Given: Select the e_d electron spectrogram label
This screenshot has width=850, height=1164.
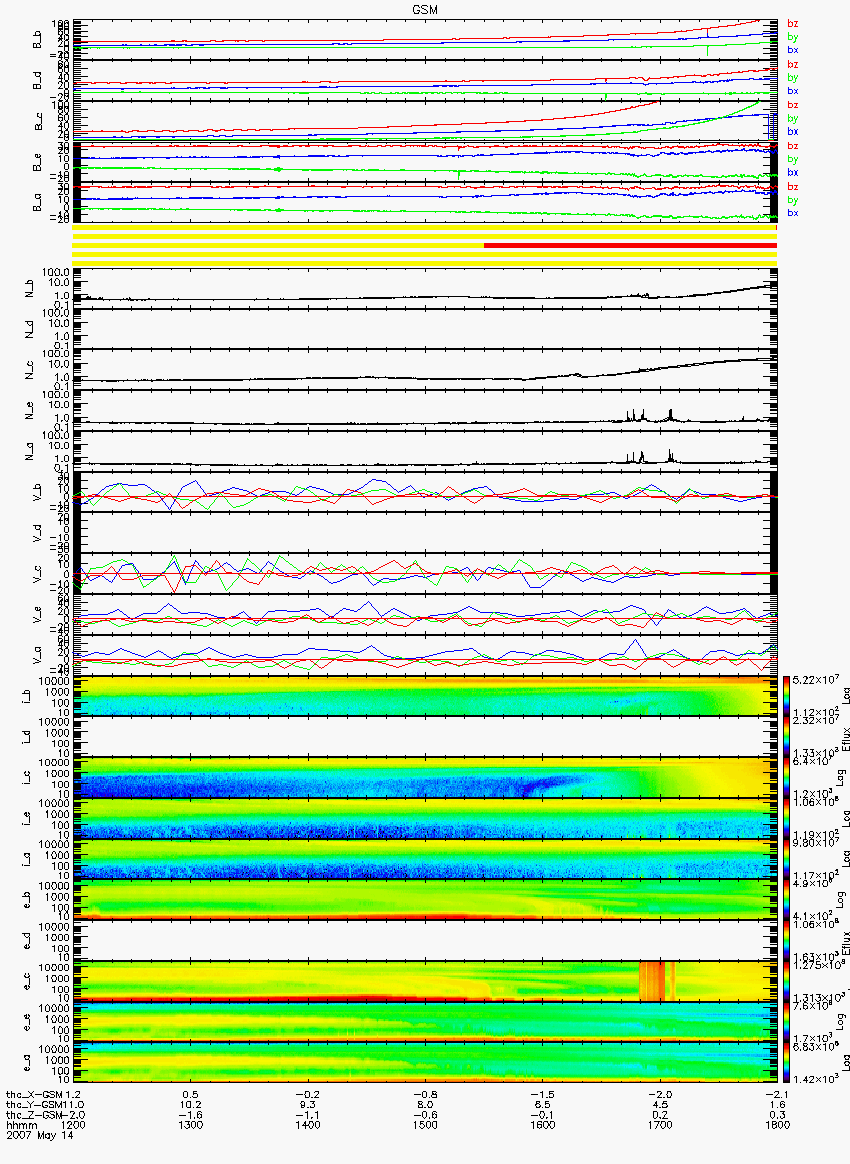Looking at the screenshot, I should (x=25, y=940).
